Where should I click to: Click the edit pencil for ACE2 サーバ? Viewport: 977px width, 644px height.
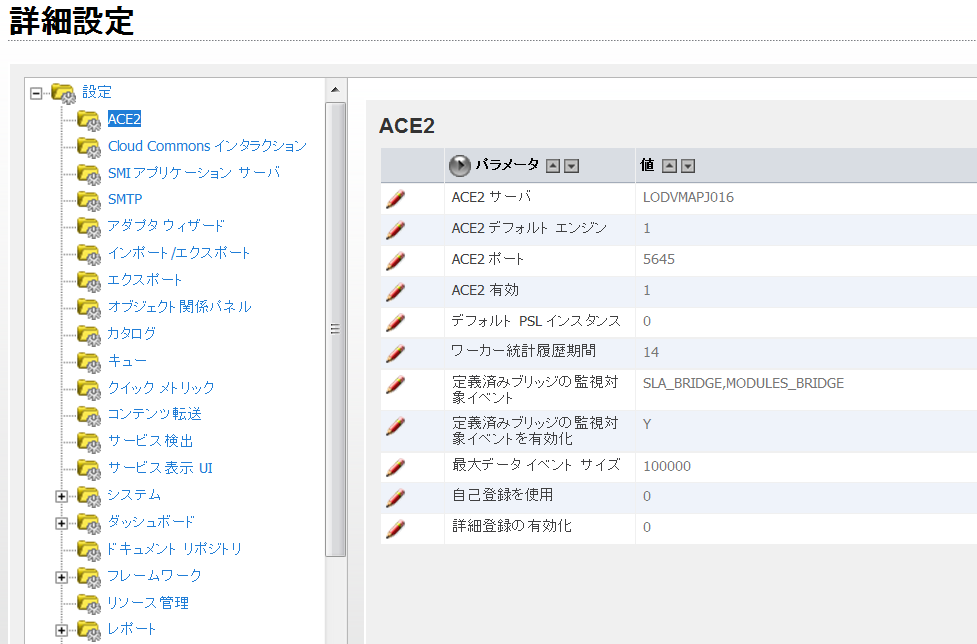pyautogui.click(x=395, y=198)
